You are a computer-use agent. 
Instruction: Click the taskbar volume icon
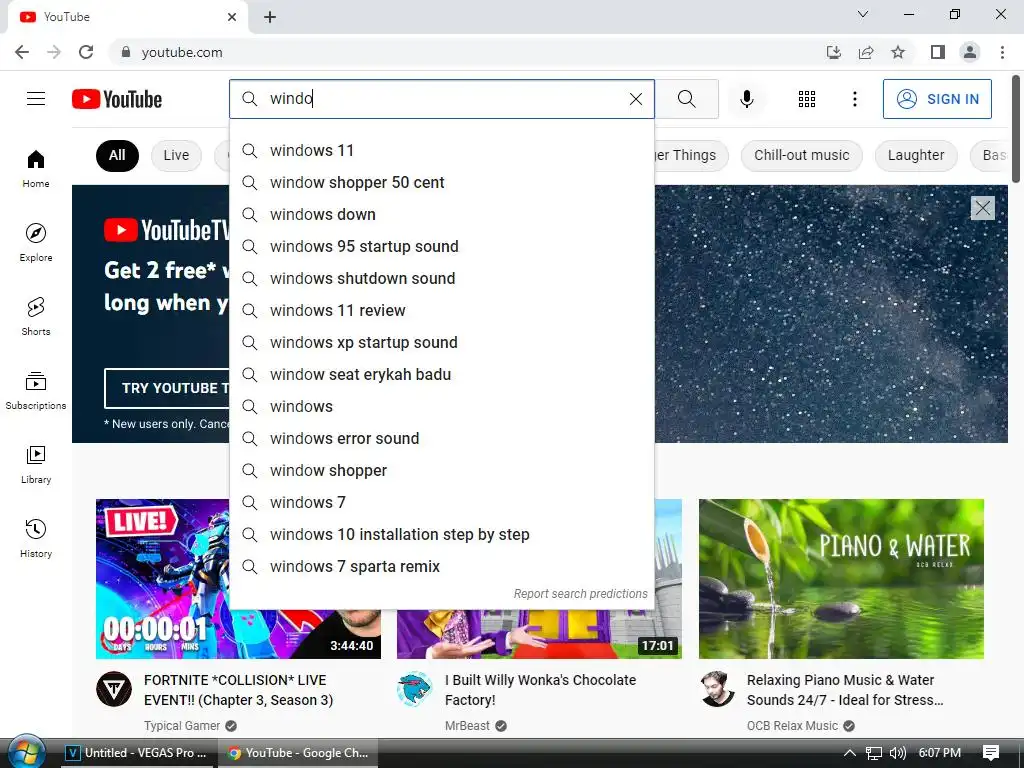[898, 753]
